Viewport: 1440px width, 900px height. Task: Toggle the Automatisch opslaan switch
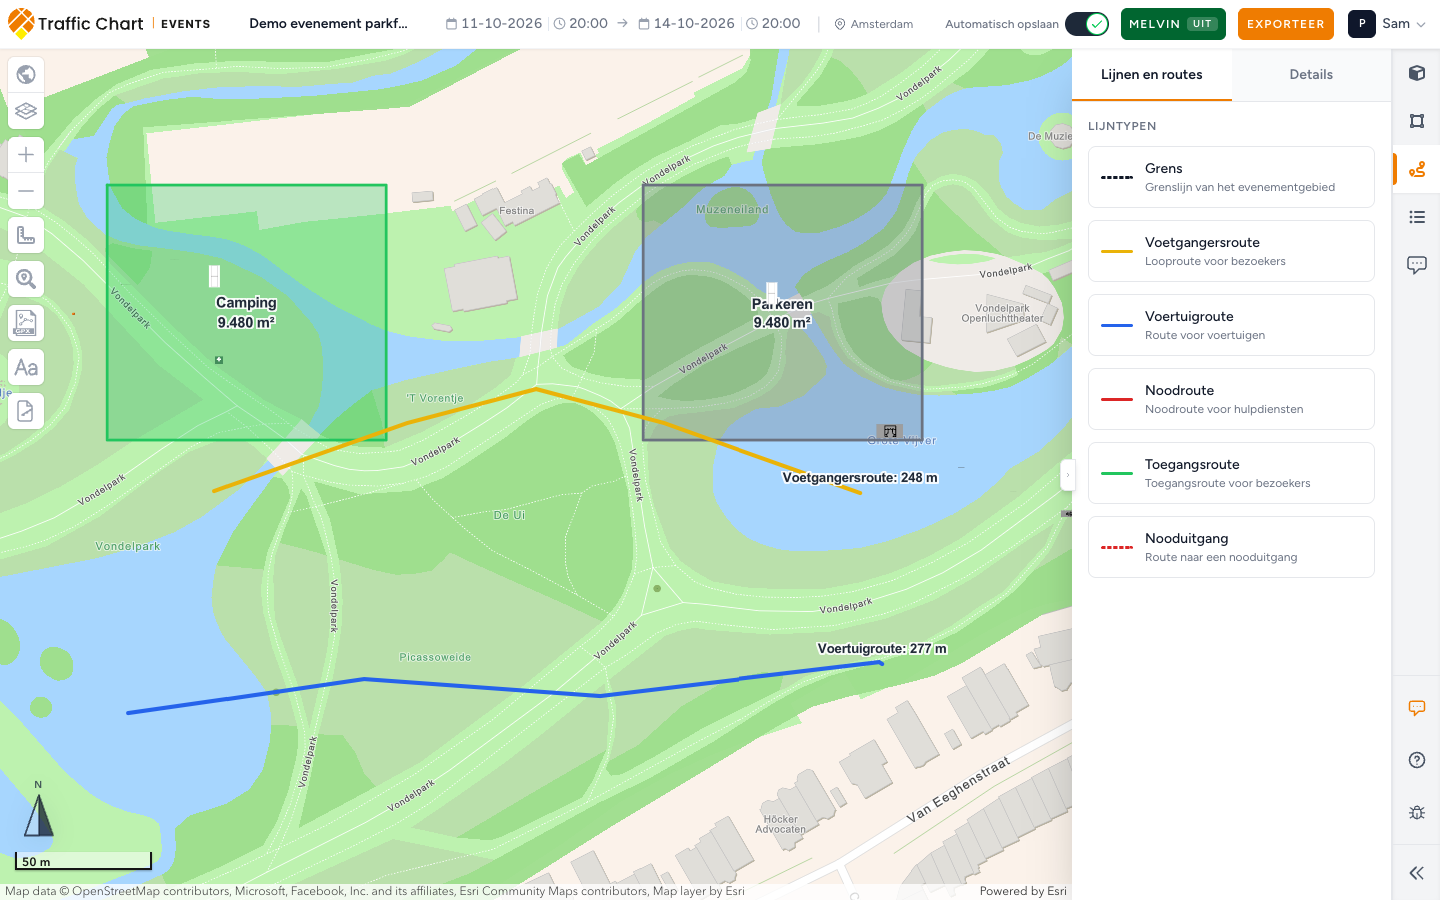(x=1086, y=24)
